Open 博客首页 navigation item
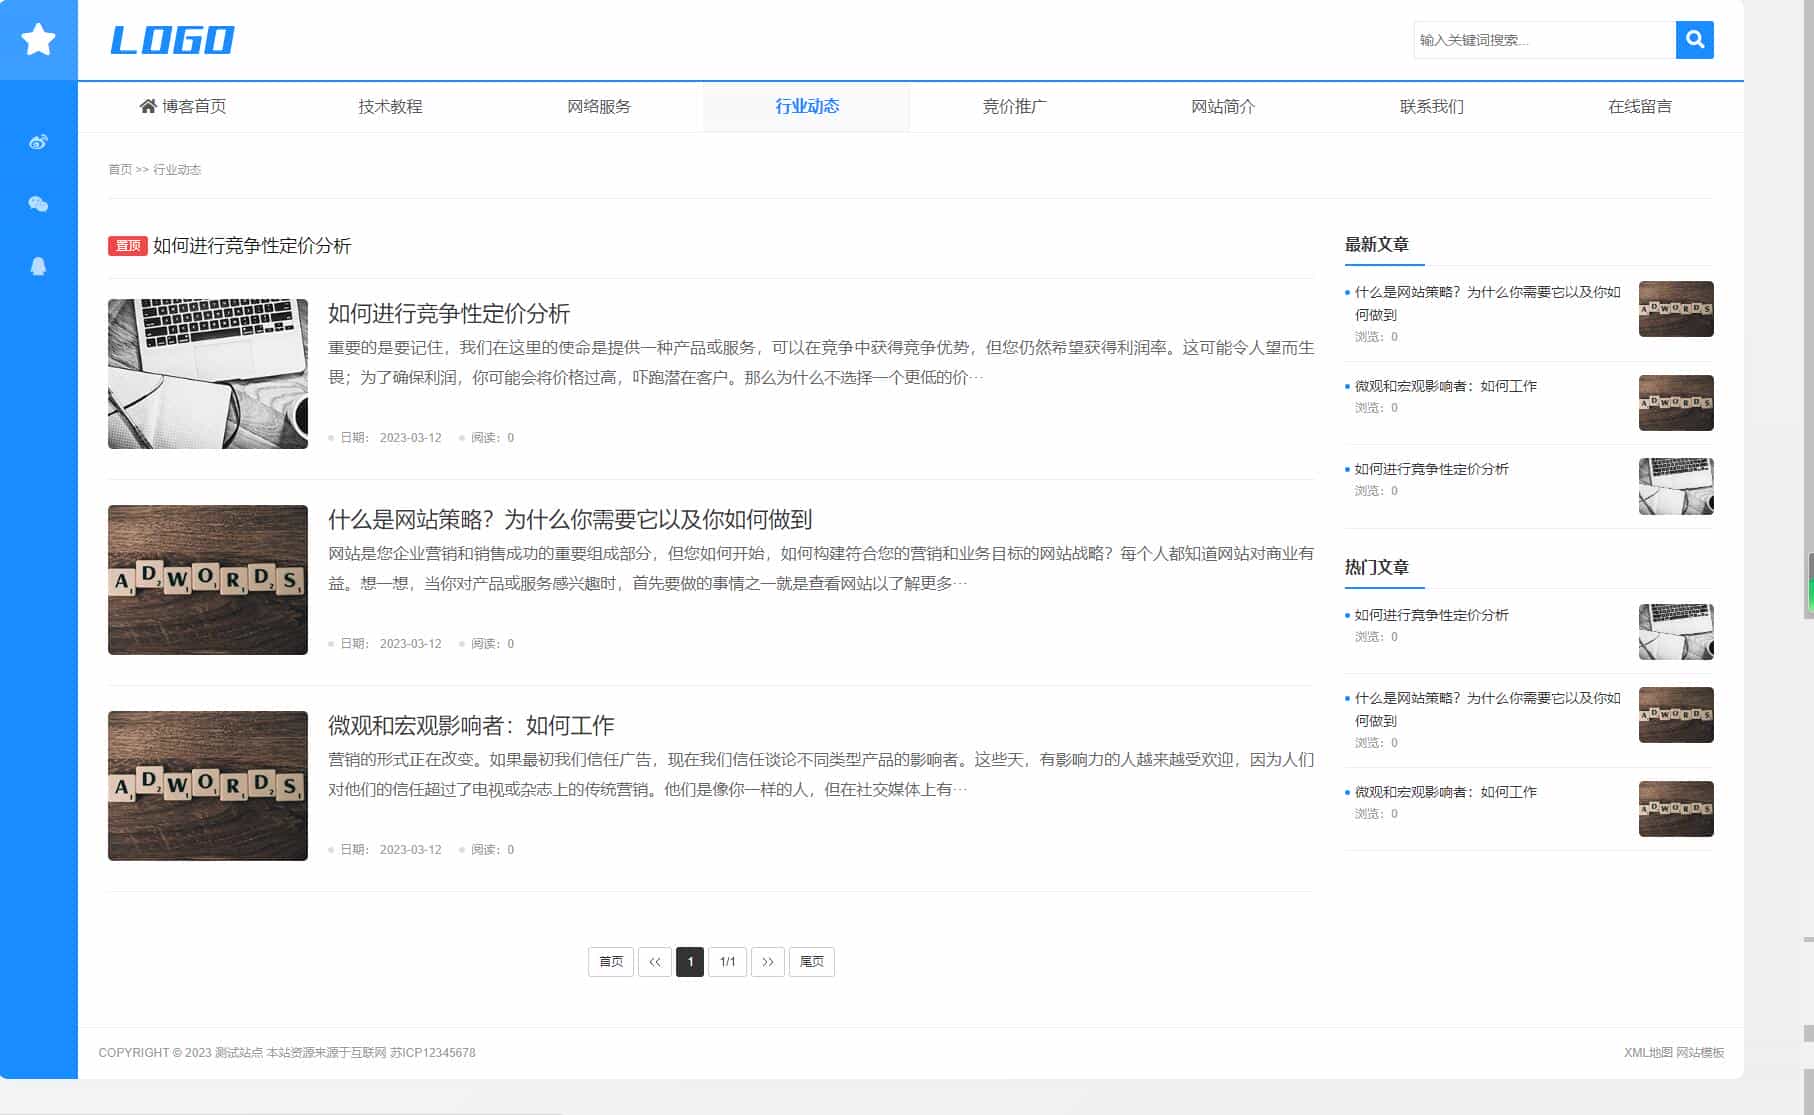This screenshot has width=1814, height=1115. coord(182,106)
